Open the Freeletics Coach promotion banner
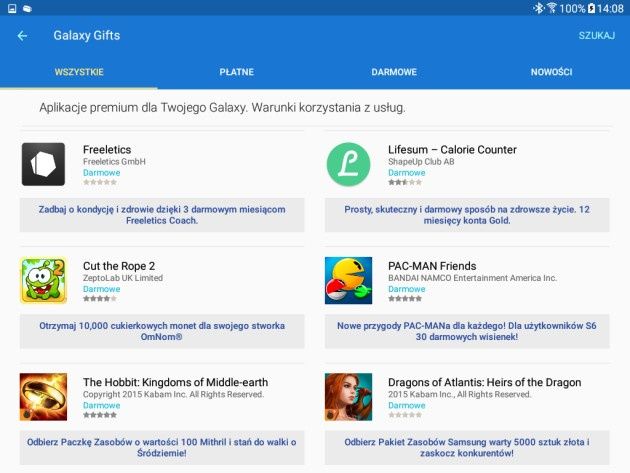630x473 pixels. click(162, 215)
